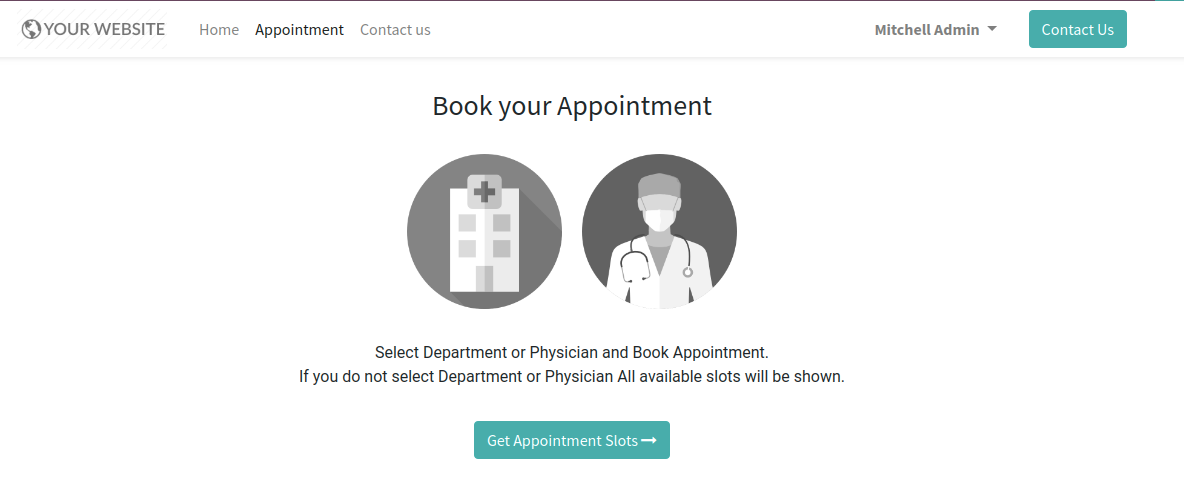
Task: Open the Appointment menu item
Action: click(299, 29)
